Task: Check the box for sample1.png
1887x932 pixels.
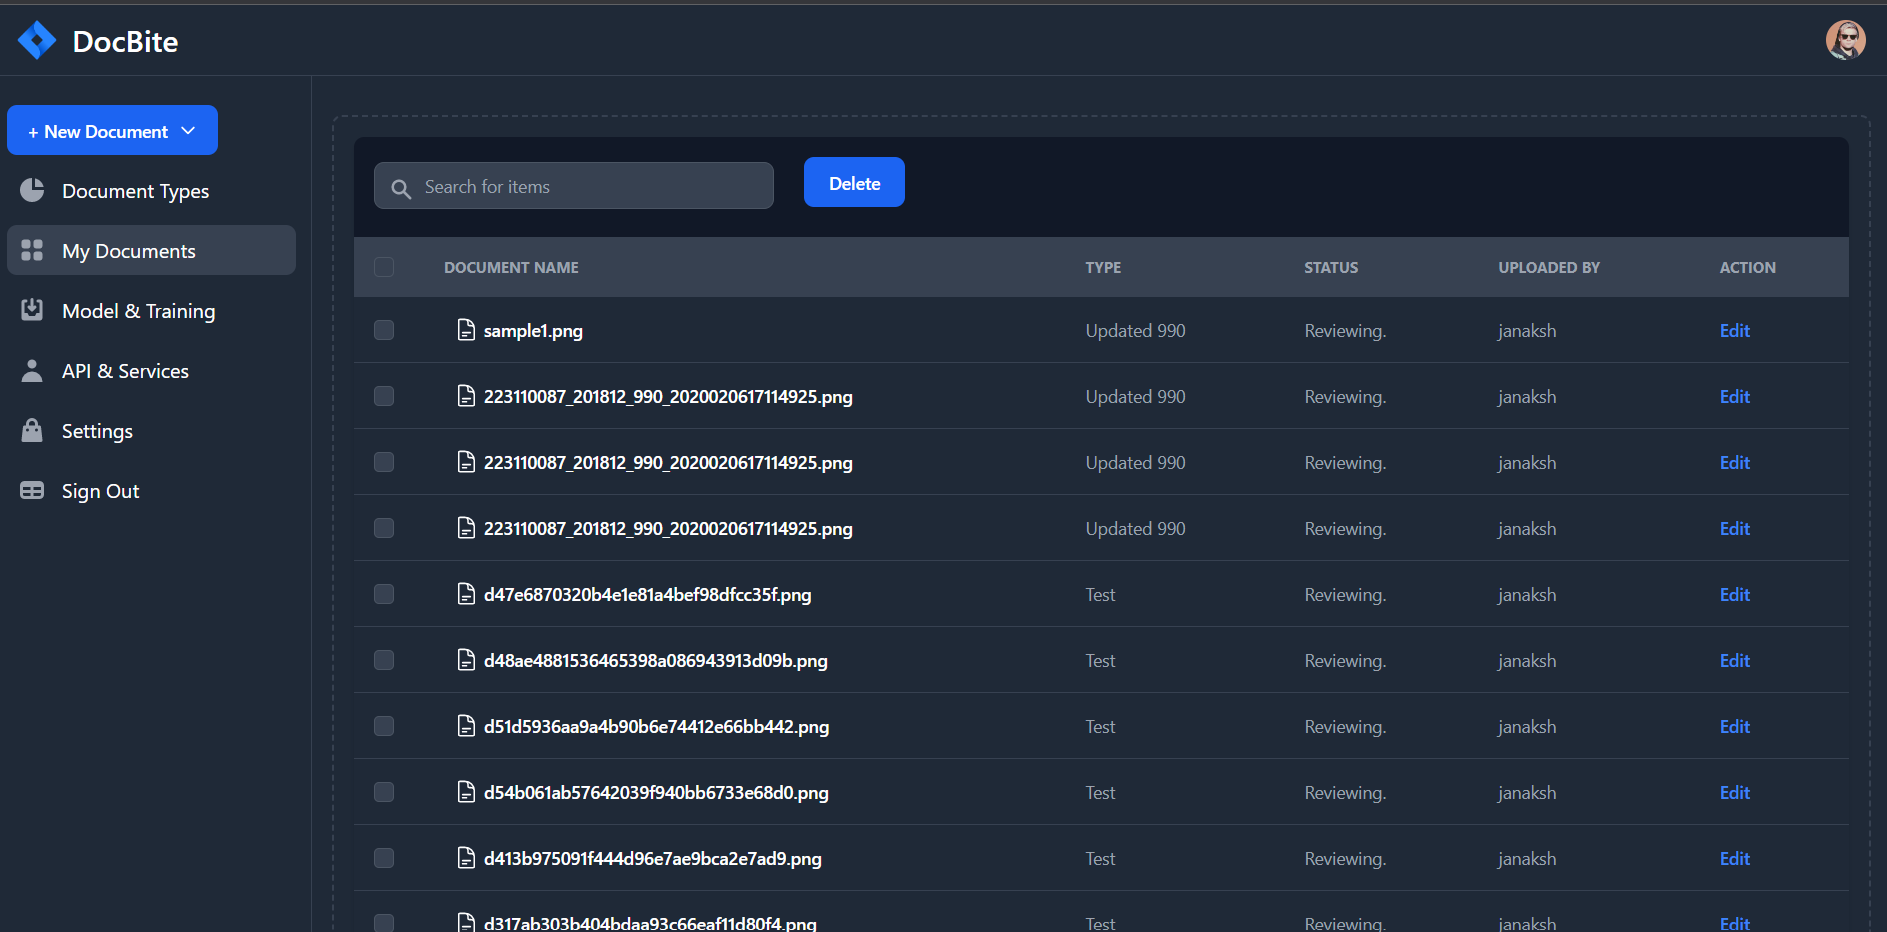Action: (384, 330)
